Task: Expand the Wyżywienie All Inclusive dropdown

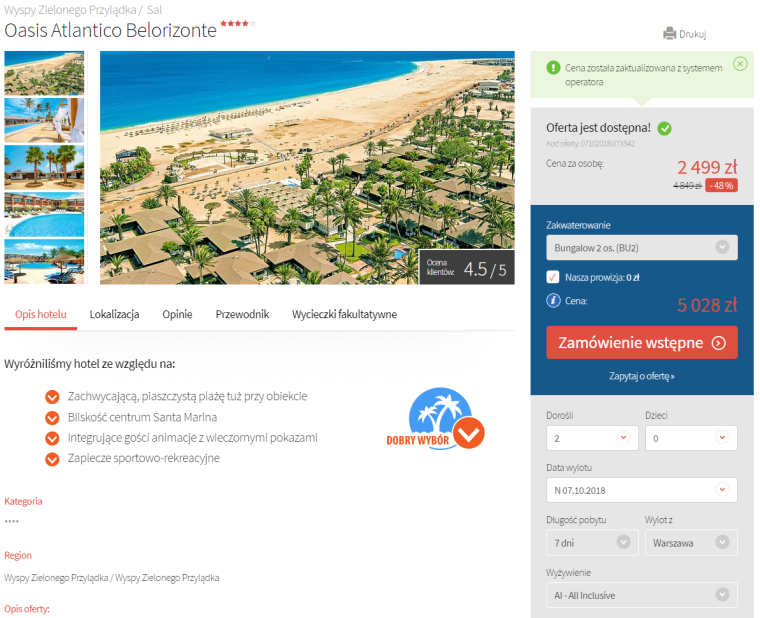Action: [x=641, y=595]
